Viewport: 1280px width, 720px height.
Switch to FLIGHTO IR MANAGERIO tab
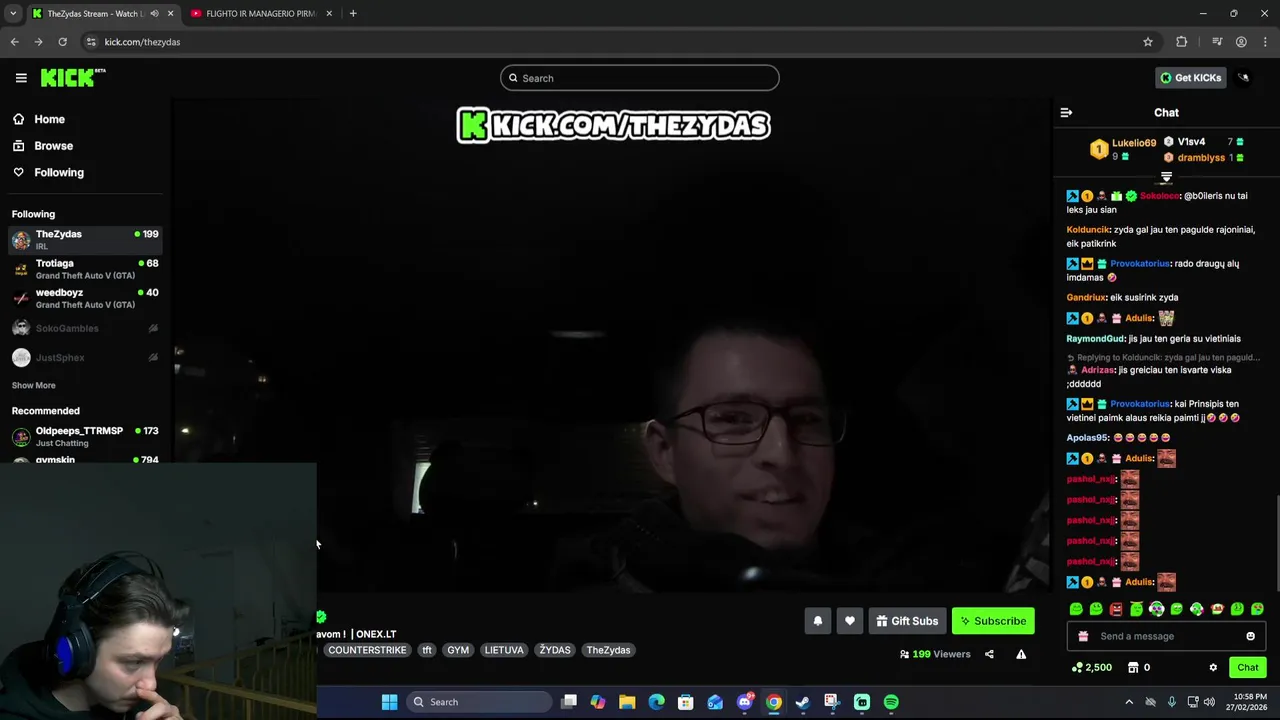[x=259, y=14]
